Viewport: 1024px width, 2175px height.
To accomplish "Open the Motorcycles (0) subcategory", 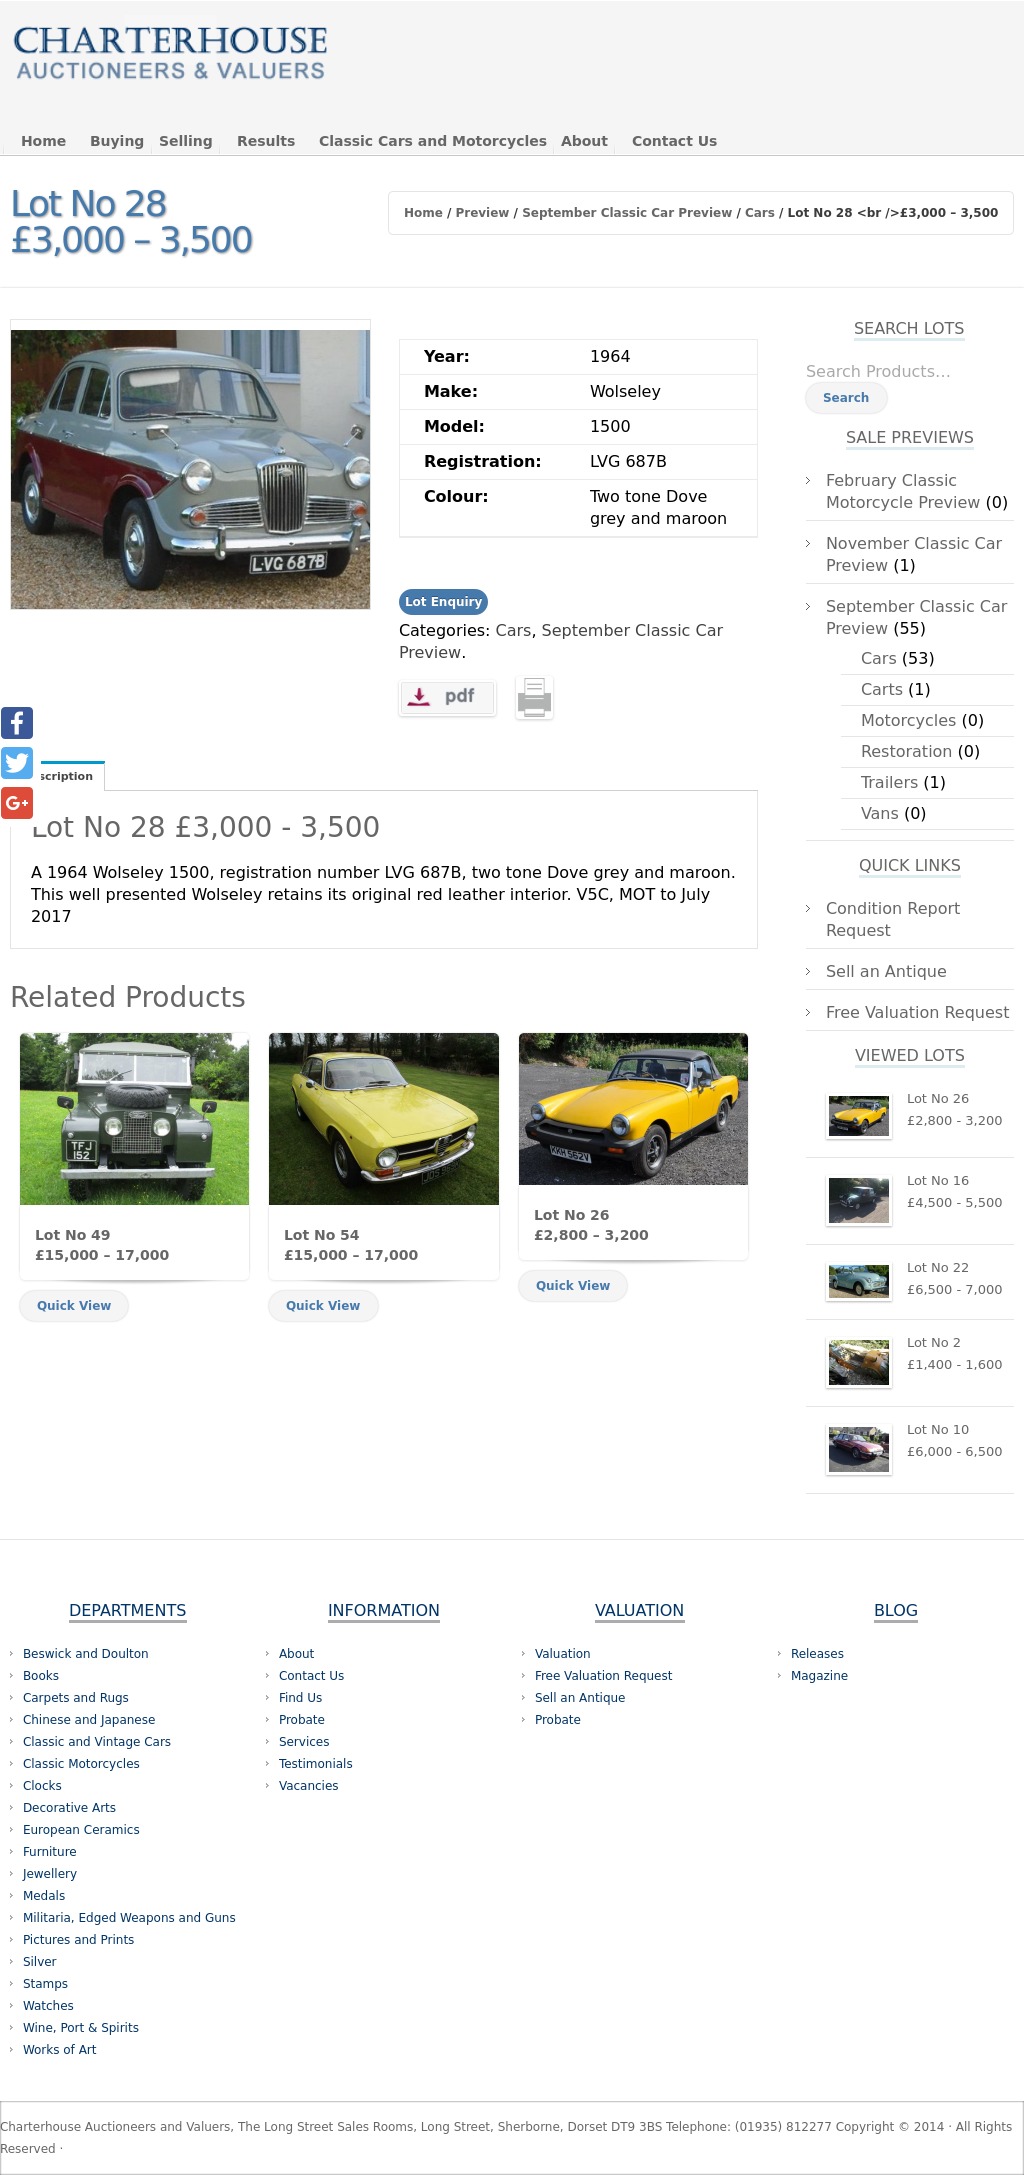I will (x=909, y=720).
